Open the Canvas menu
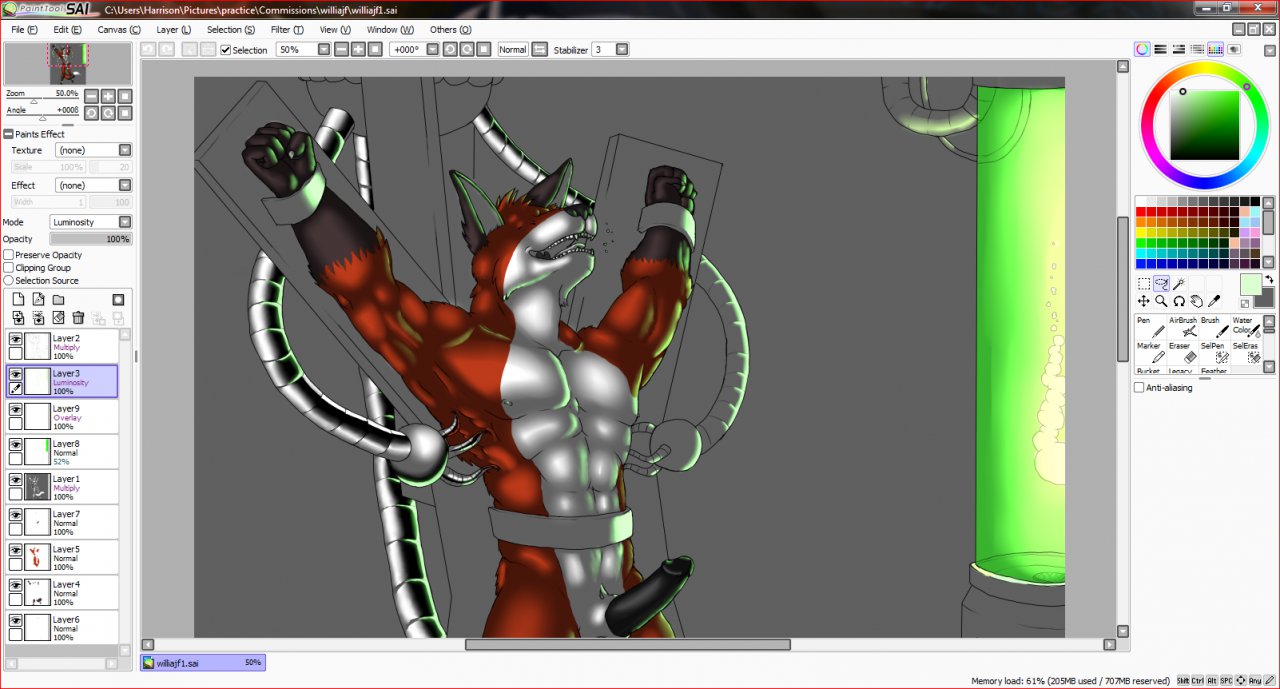The width and height of the screenshot is (1280, 689). [118, 30]
